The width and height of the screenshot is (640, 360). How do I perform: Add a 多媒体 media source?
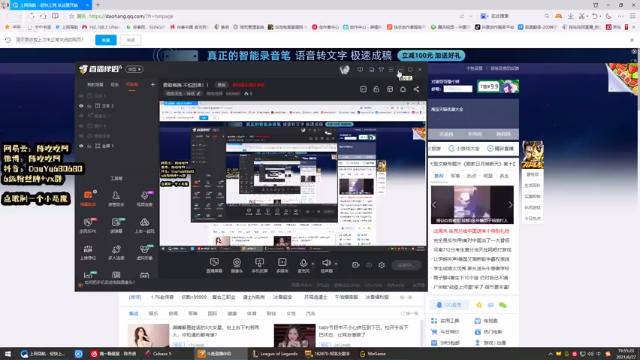[x=282, y=265]
